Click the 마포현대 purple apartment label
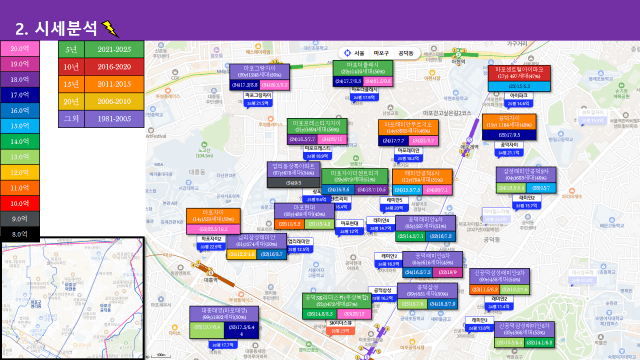 tap(304, 211)
